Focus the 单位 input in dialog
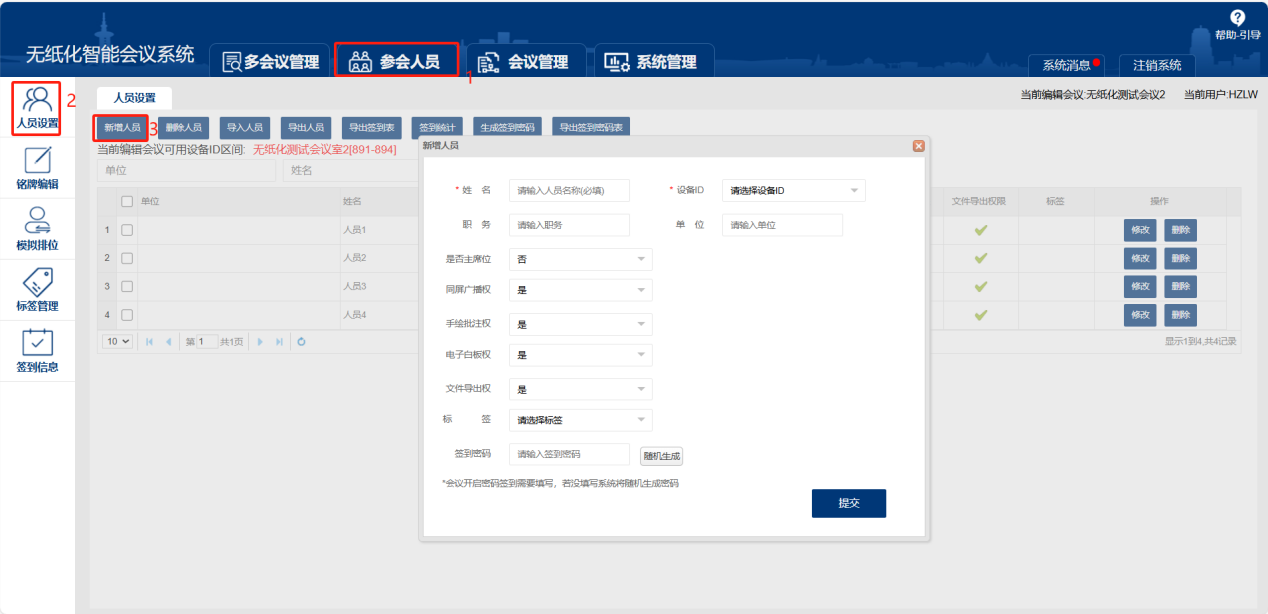 (782, 225)
